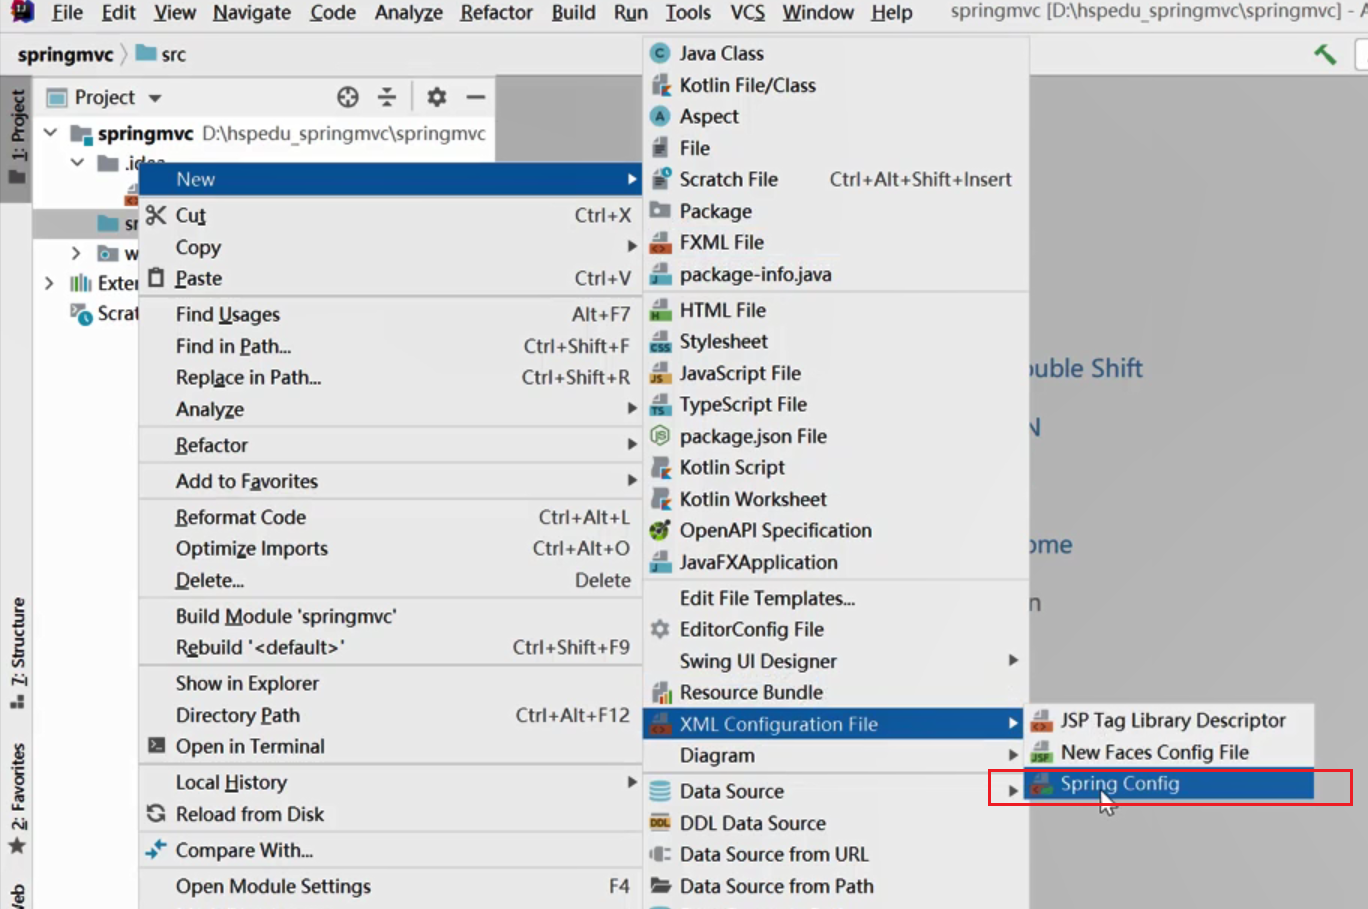Screen dimensions: 1368x909
Task: Select the Package folder icon
Action: (660, 211)
